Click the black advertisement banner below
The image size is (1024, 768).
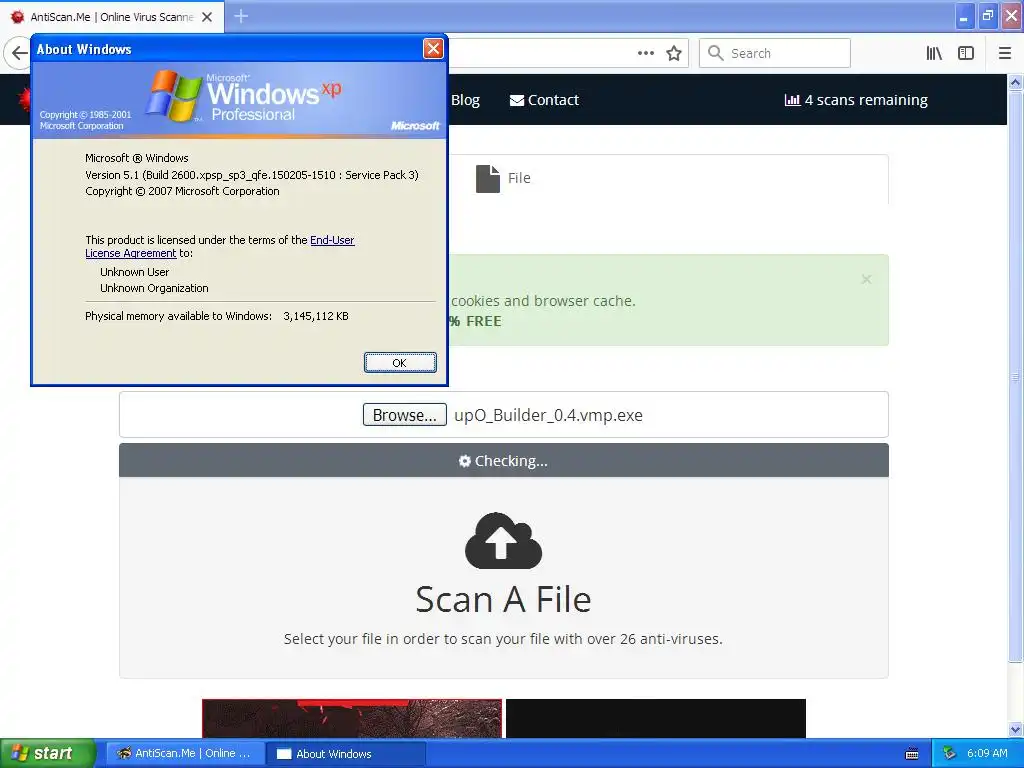656,718
